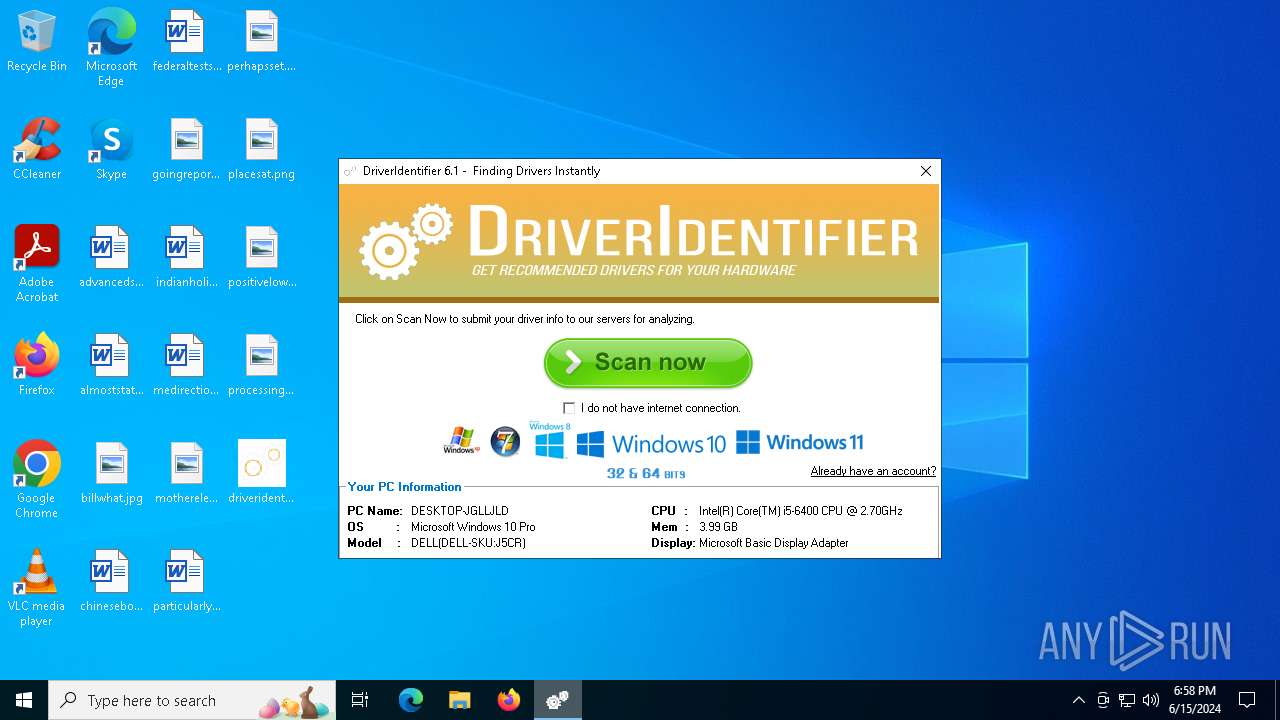Select the chinesebo Word document
1280x720 pixels.
(x=111, y=582)
